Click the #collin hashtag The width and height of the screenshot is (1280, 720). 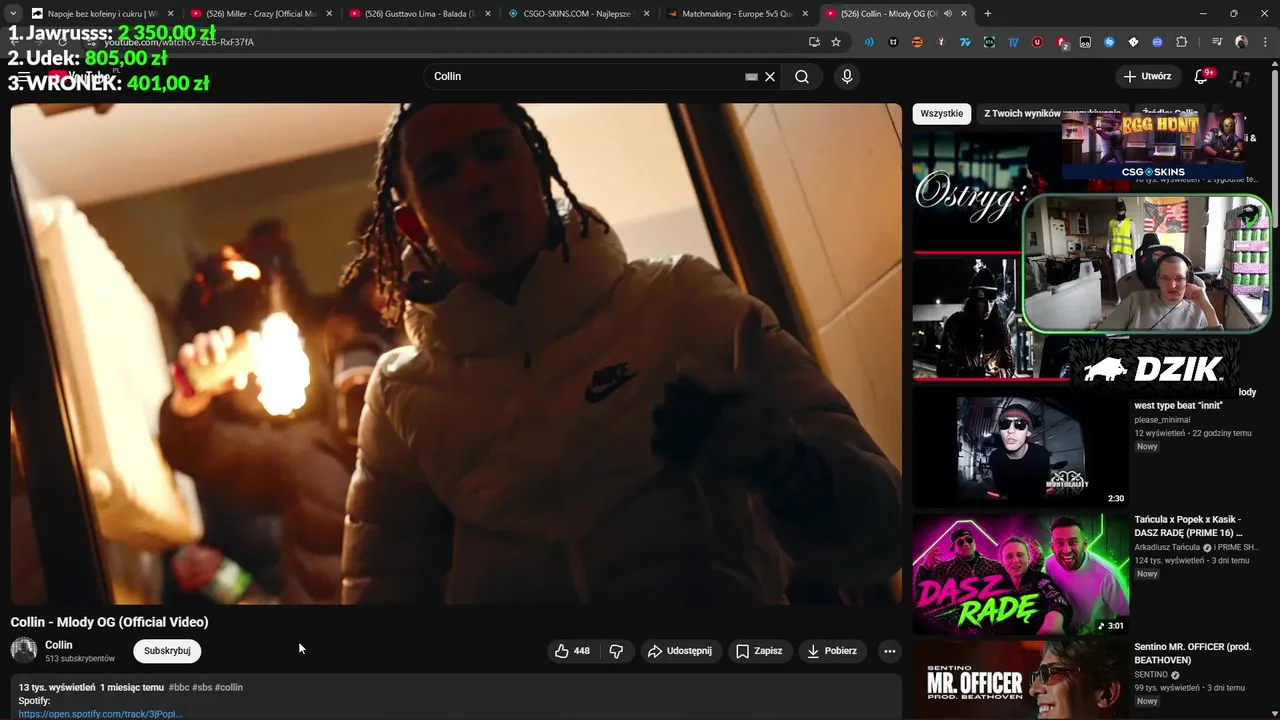pos(229,688)
